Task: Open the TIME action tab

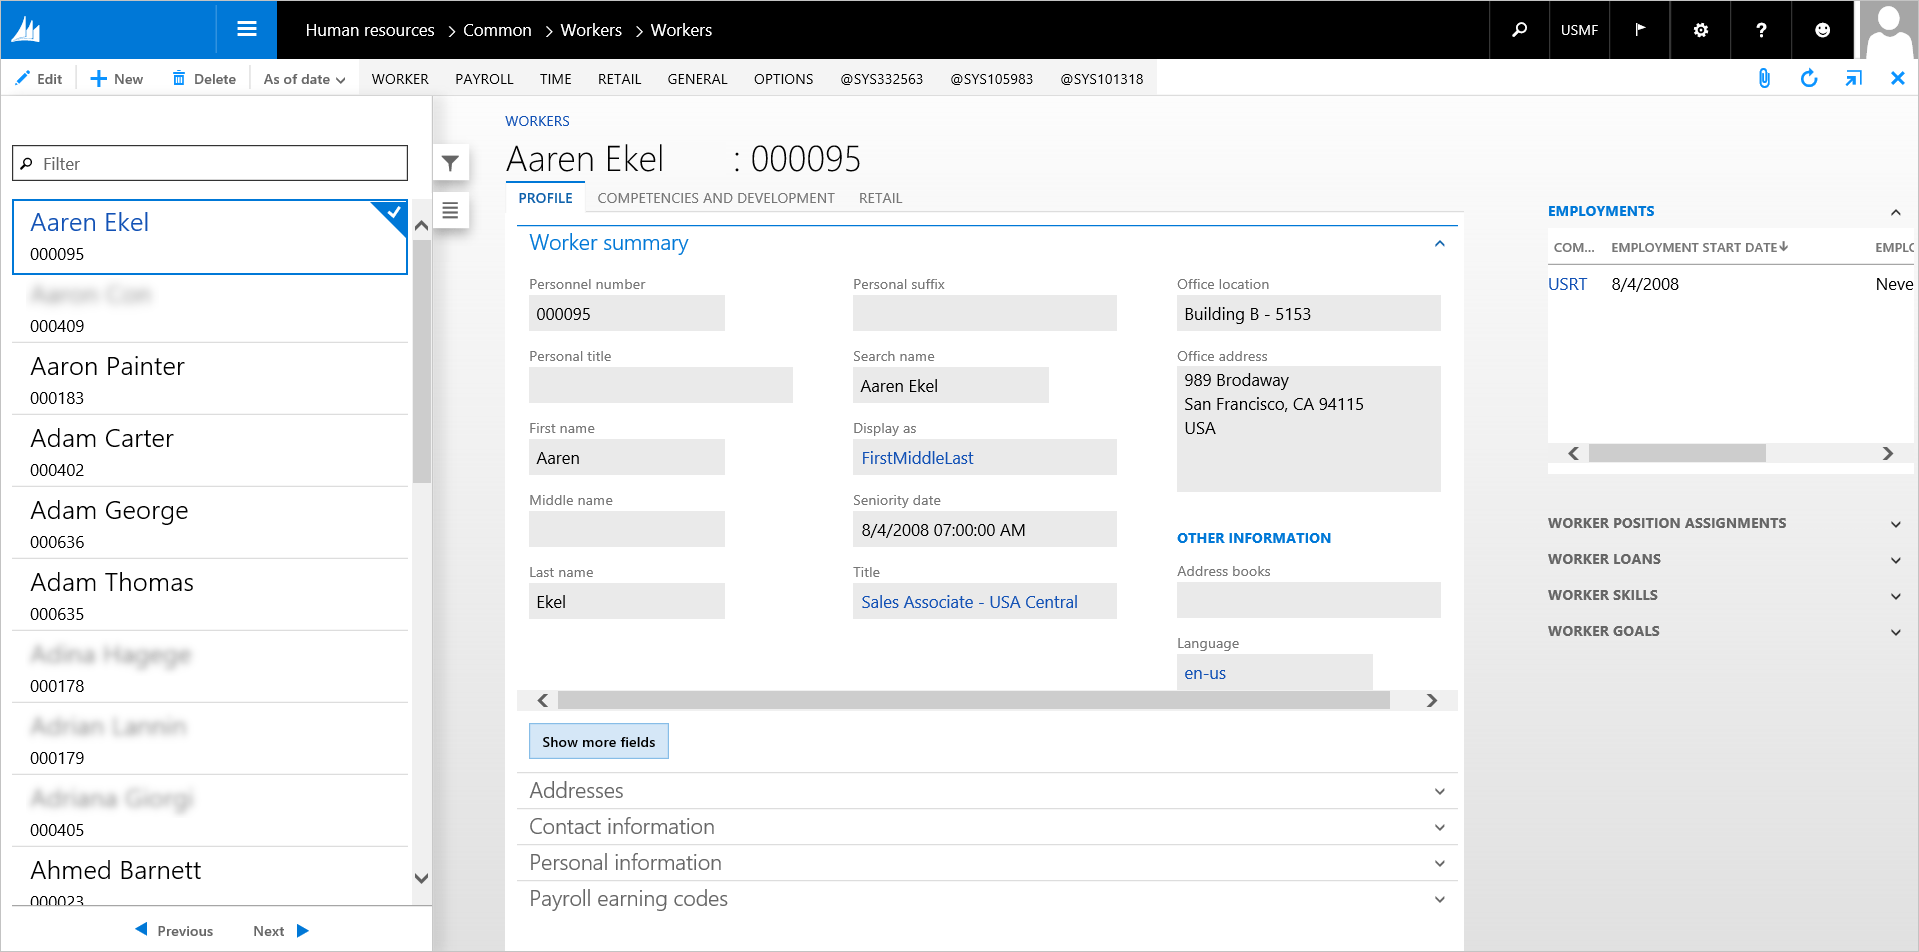Action: (x=555, y=79)
